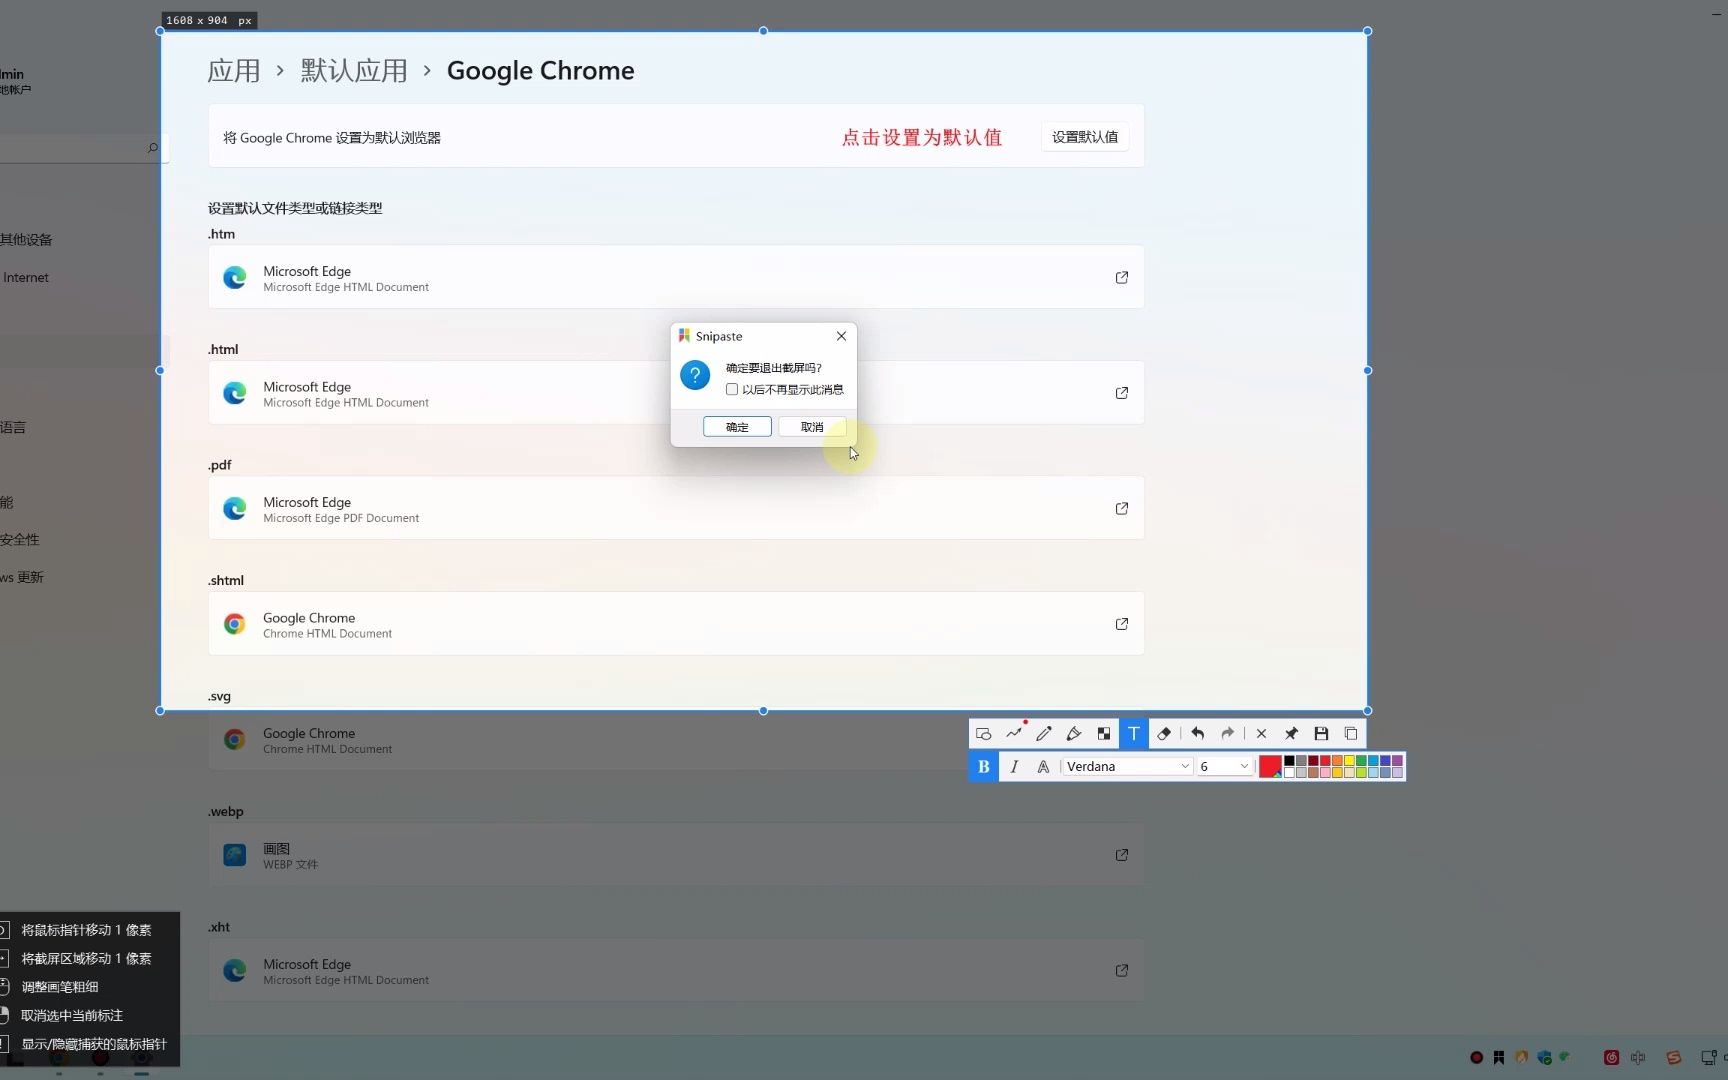Select the text annotation tool
Image resolution: width=1728 pixels, height=1080 pixels.
tap(1134, 734)
